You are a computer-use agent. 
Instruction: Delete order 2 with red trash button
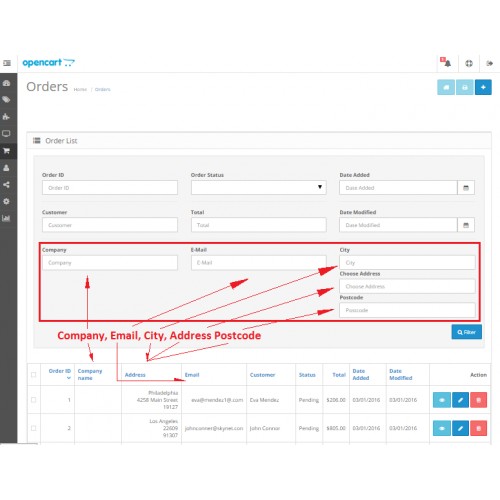pos(479,428)
